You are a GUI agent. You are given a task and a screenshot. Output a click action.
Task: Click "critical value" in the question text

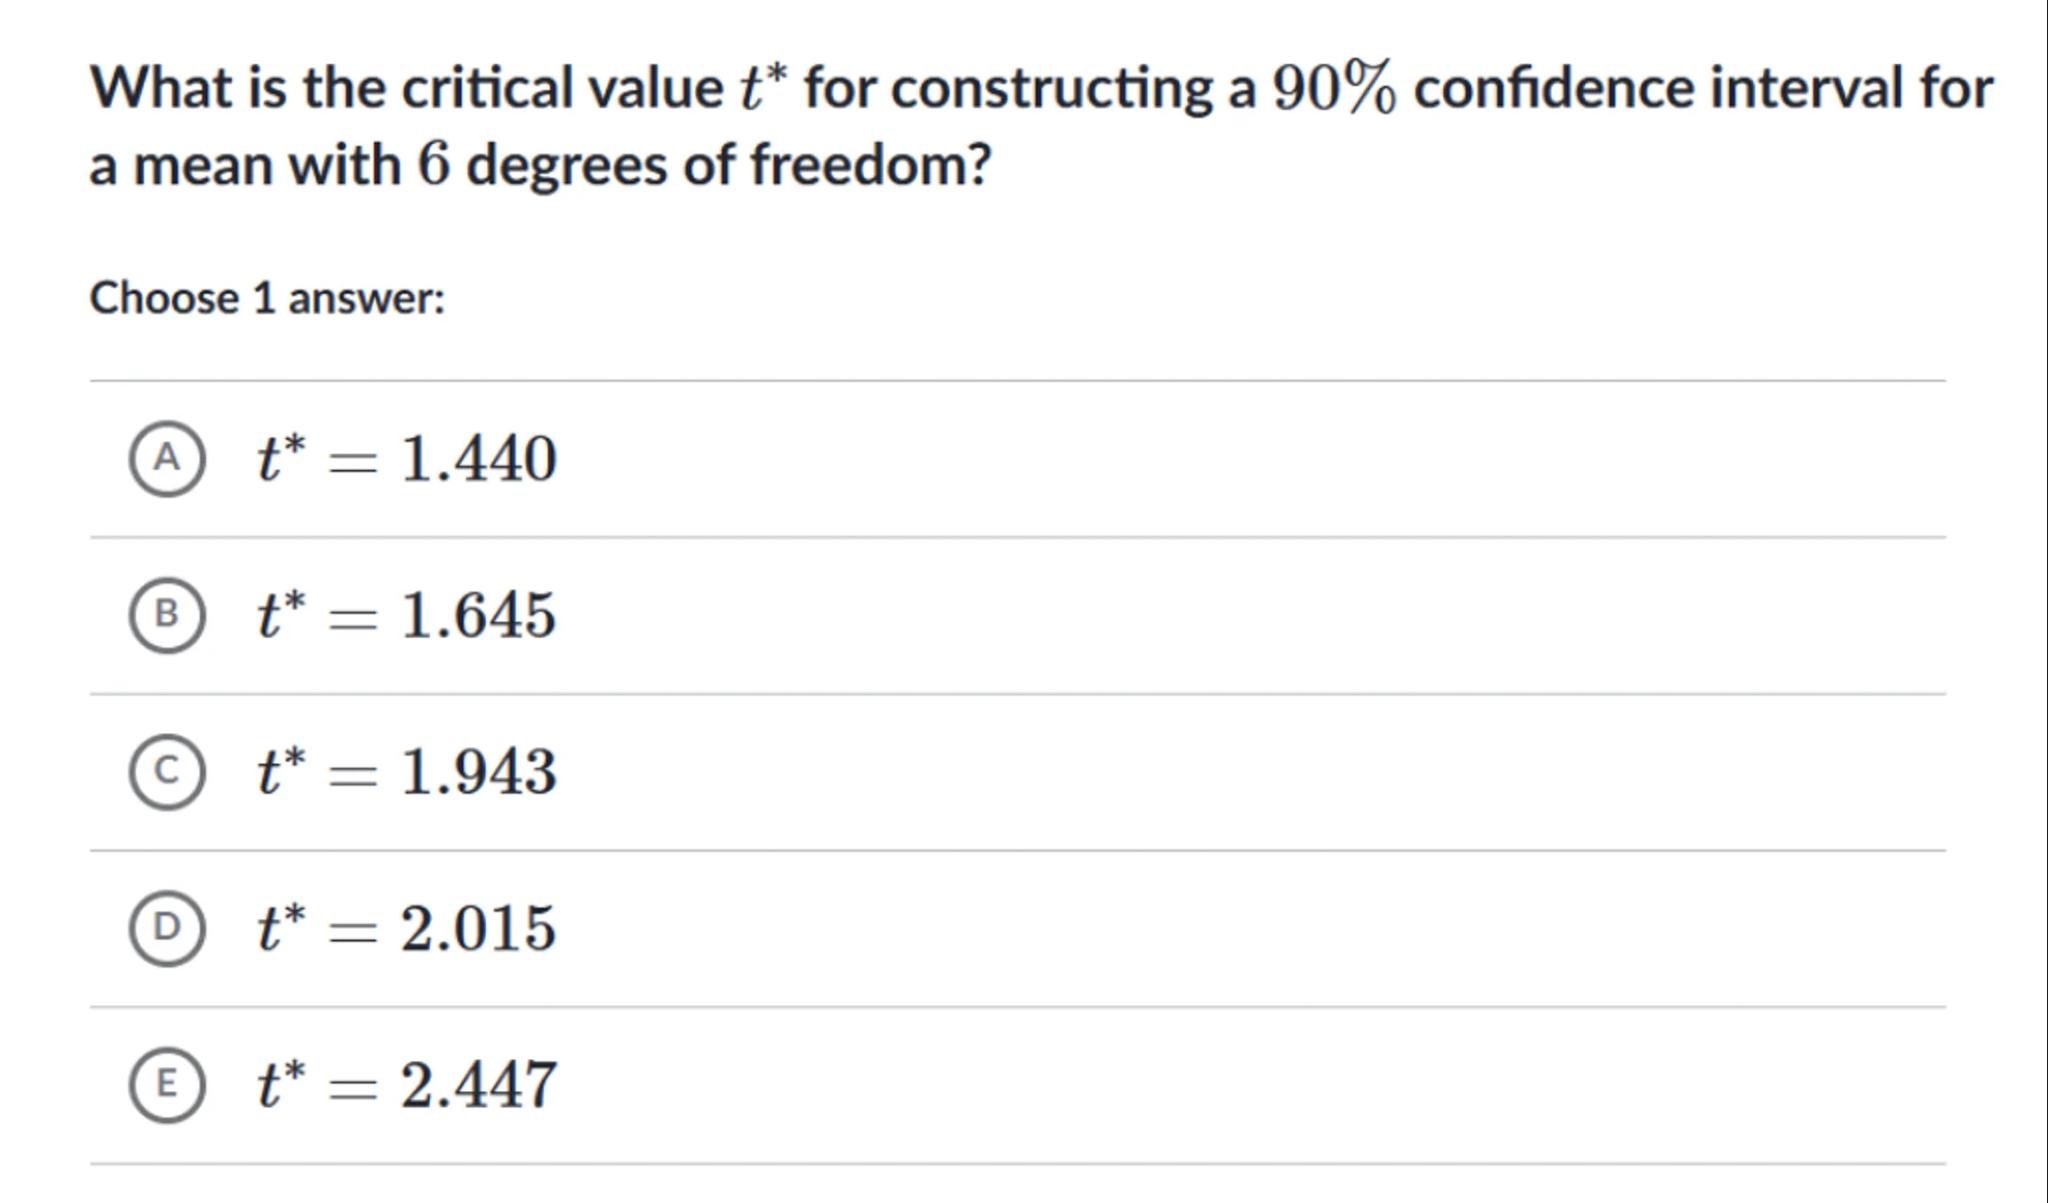coord(562,88)
